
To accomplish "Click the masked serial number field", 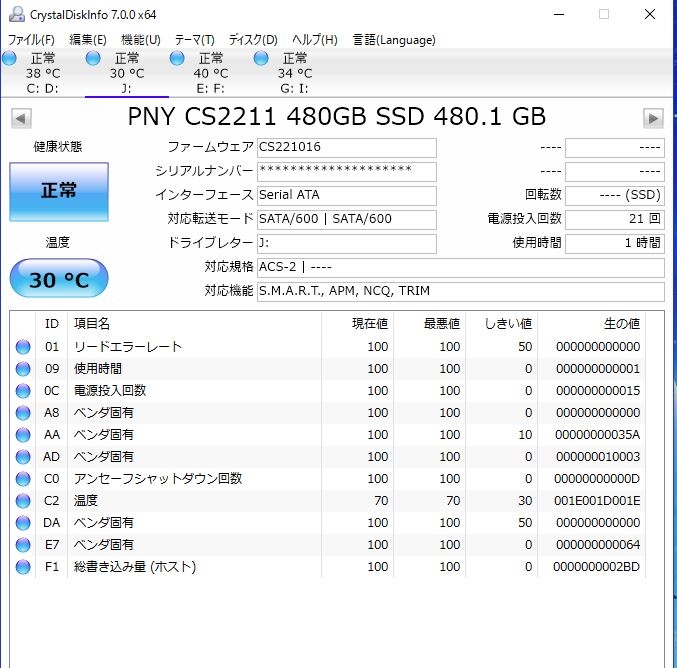I will (347, 171).
